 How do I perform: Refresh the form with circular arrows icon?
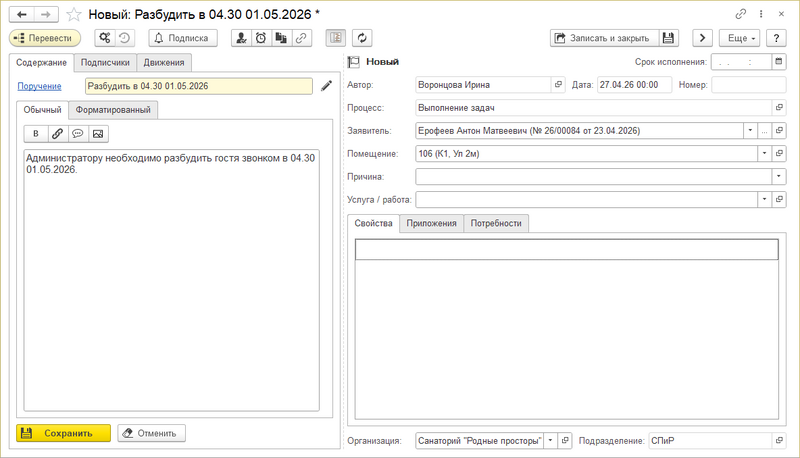tap(362, 38)
